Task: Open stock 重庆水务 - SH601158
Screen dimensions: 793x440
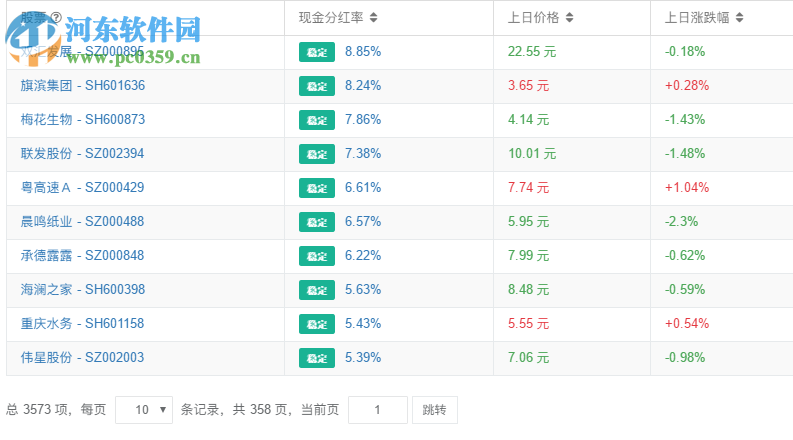Action: (x=82, y=323)
